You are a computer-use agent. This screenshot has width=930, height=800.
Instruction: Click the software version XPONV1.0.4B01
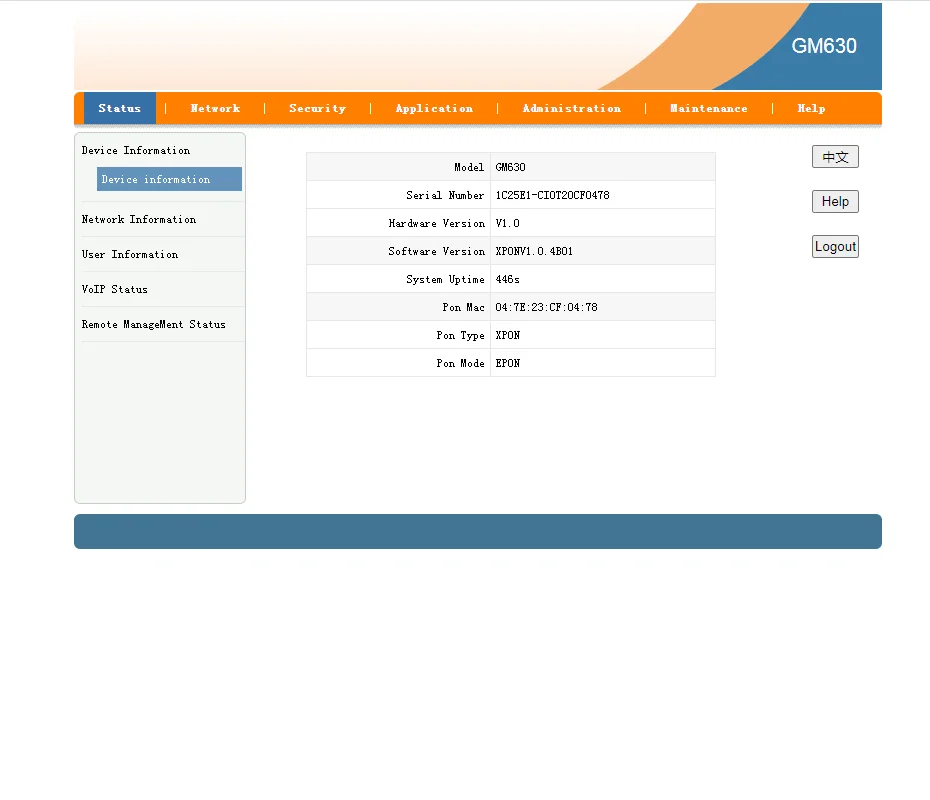(x=534, y=251)
